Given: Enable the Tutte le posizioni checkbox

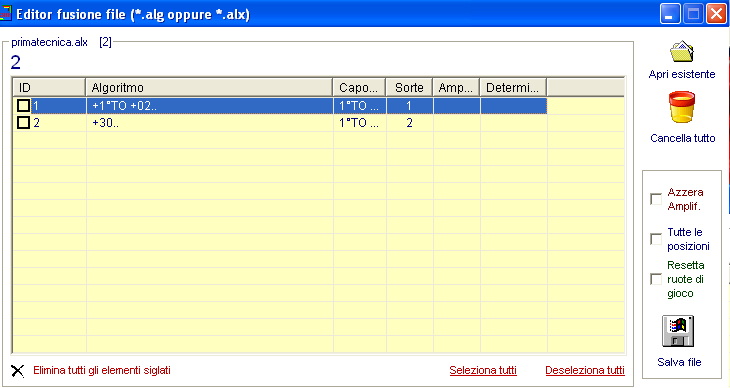Looking at the screenshot, I should click(x=656, y=239).
